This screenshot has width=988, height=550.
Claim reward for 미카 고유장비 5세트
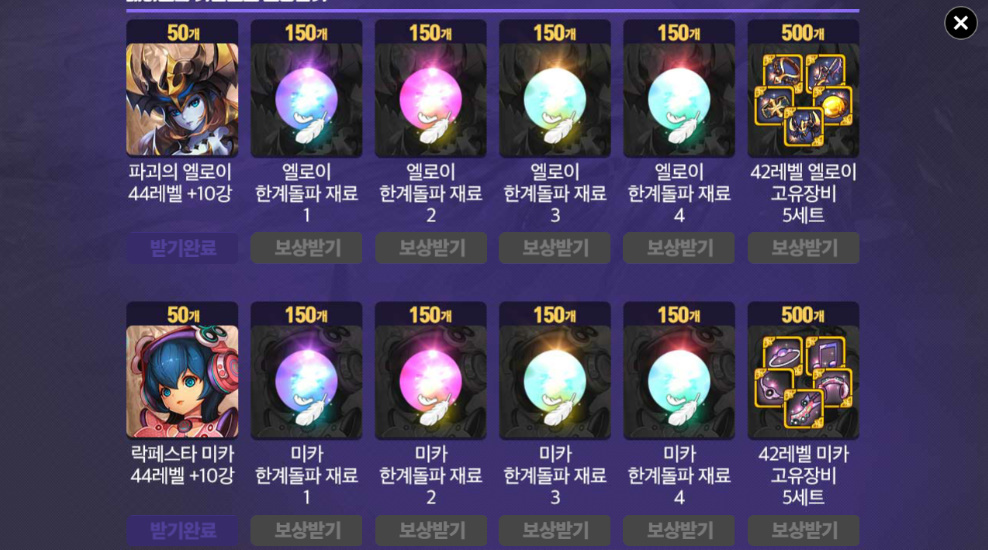[x=803, y=530]
